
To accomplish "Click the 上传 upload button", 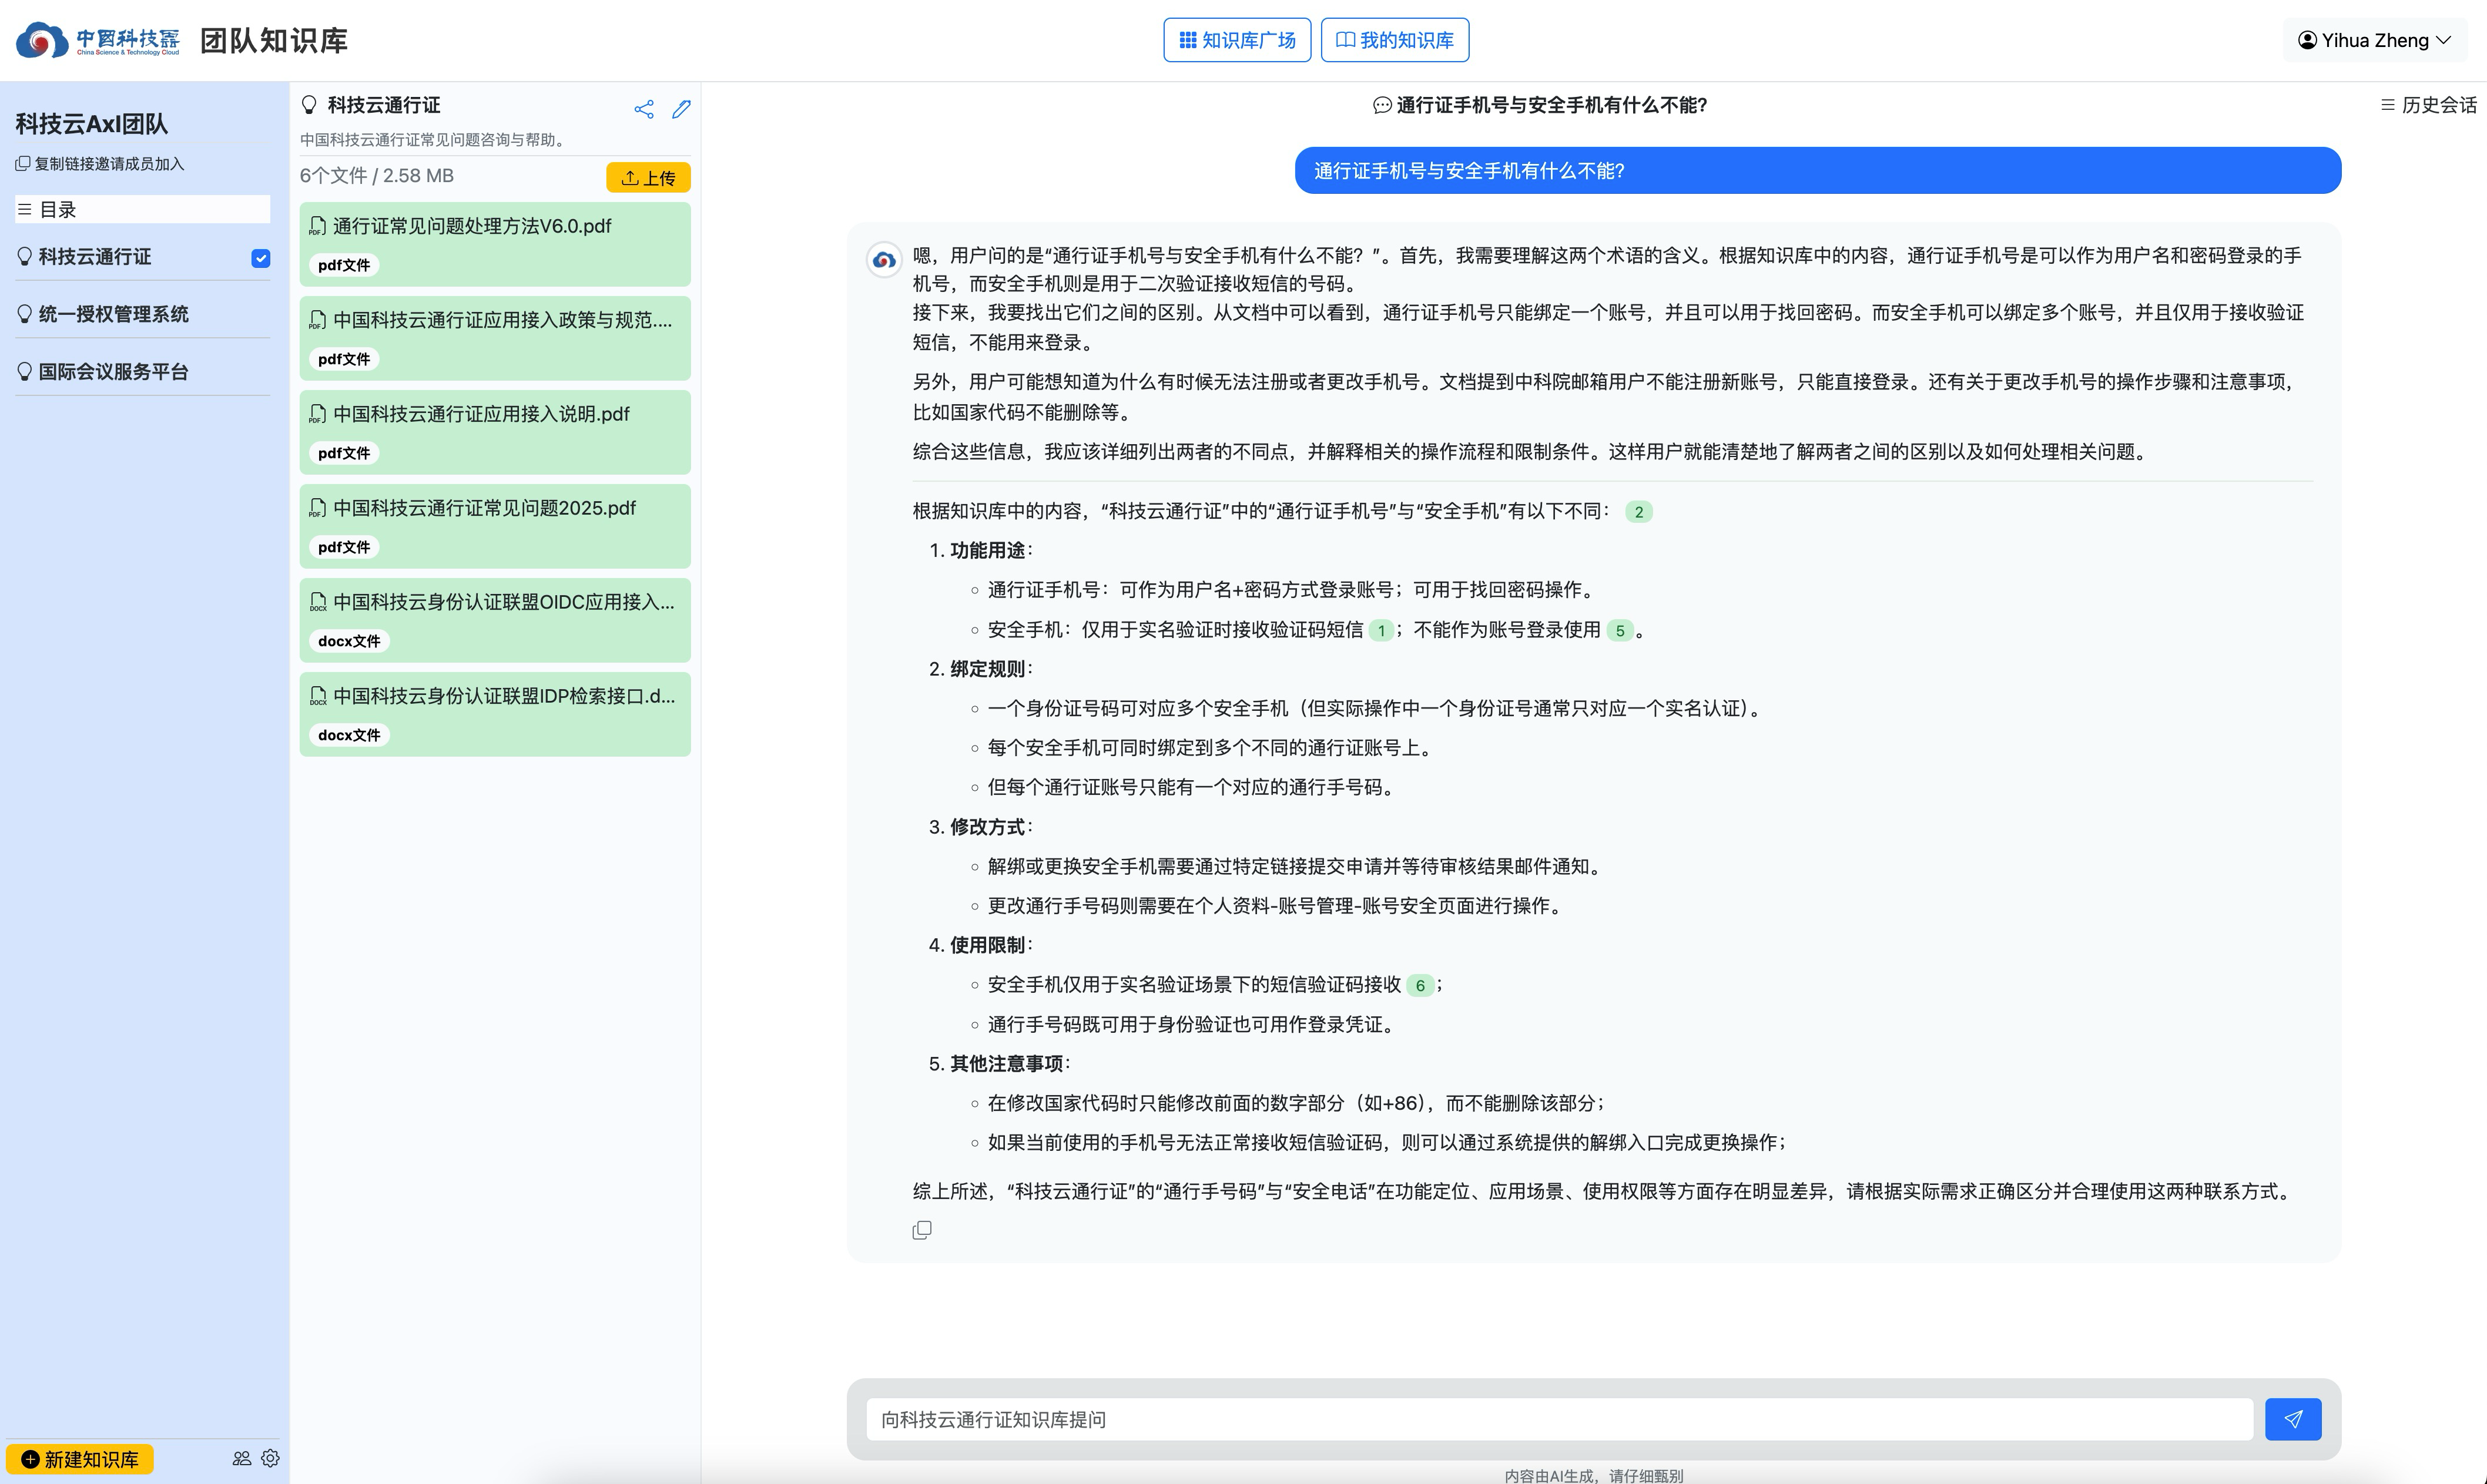I will click(x=648, y=177).
